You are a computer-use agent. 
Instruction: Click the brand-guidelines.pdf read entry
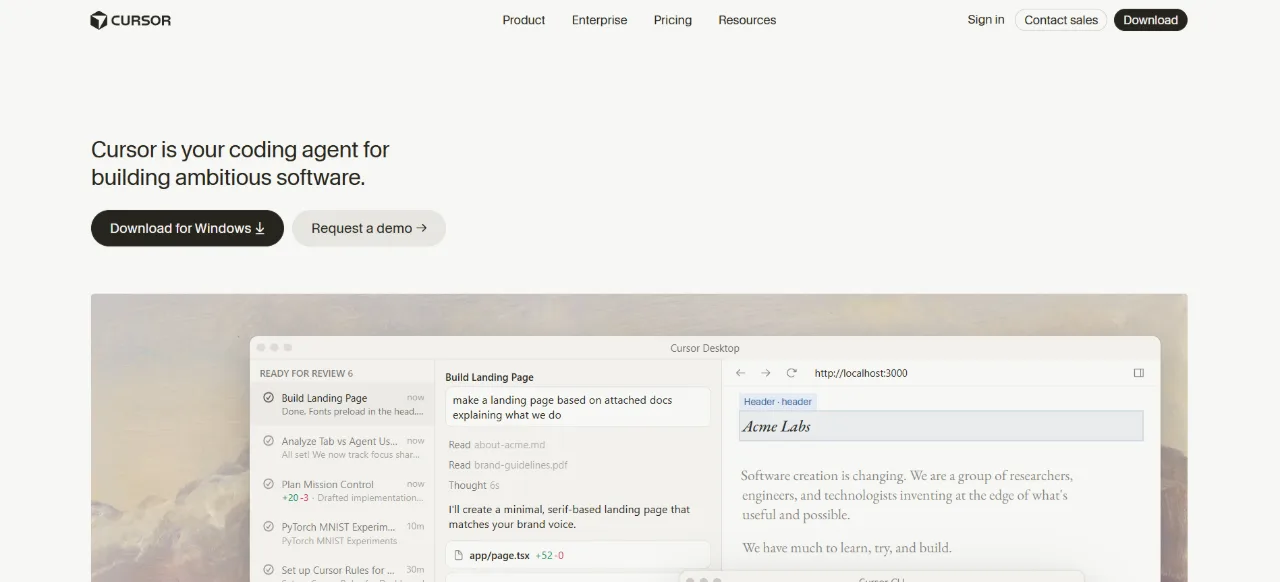508,465
